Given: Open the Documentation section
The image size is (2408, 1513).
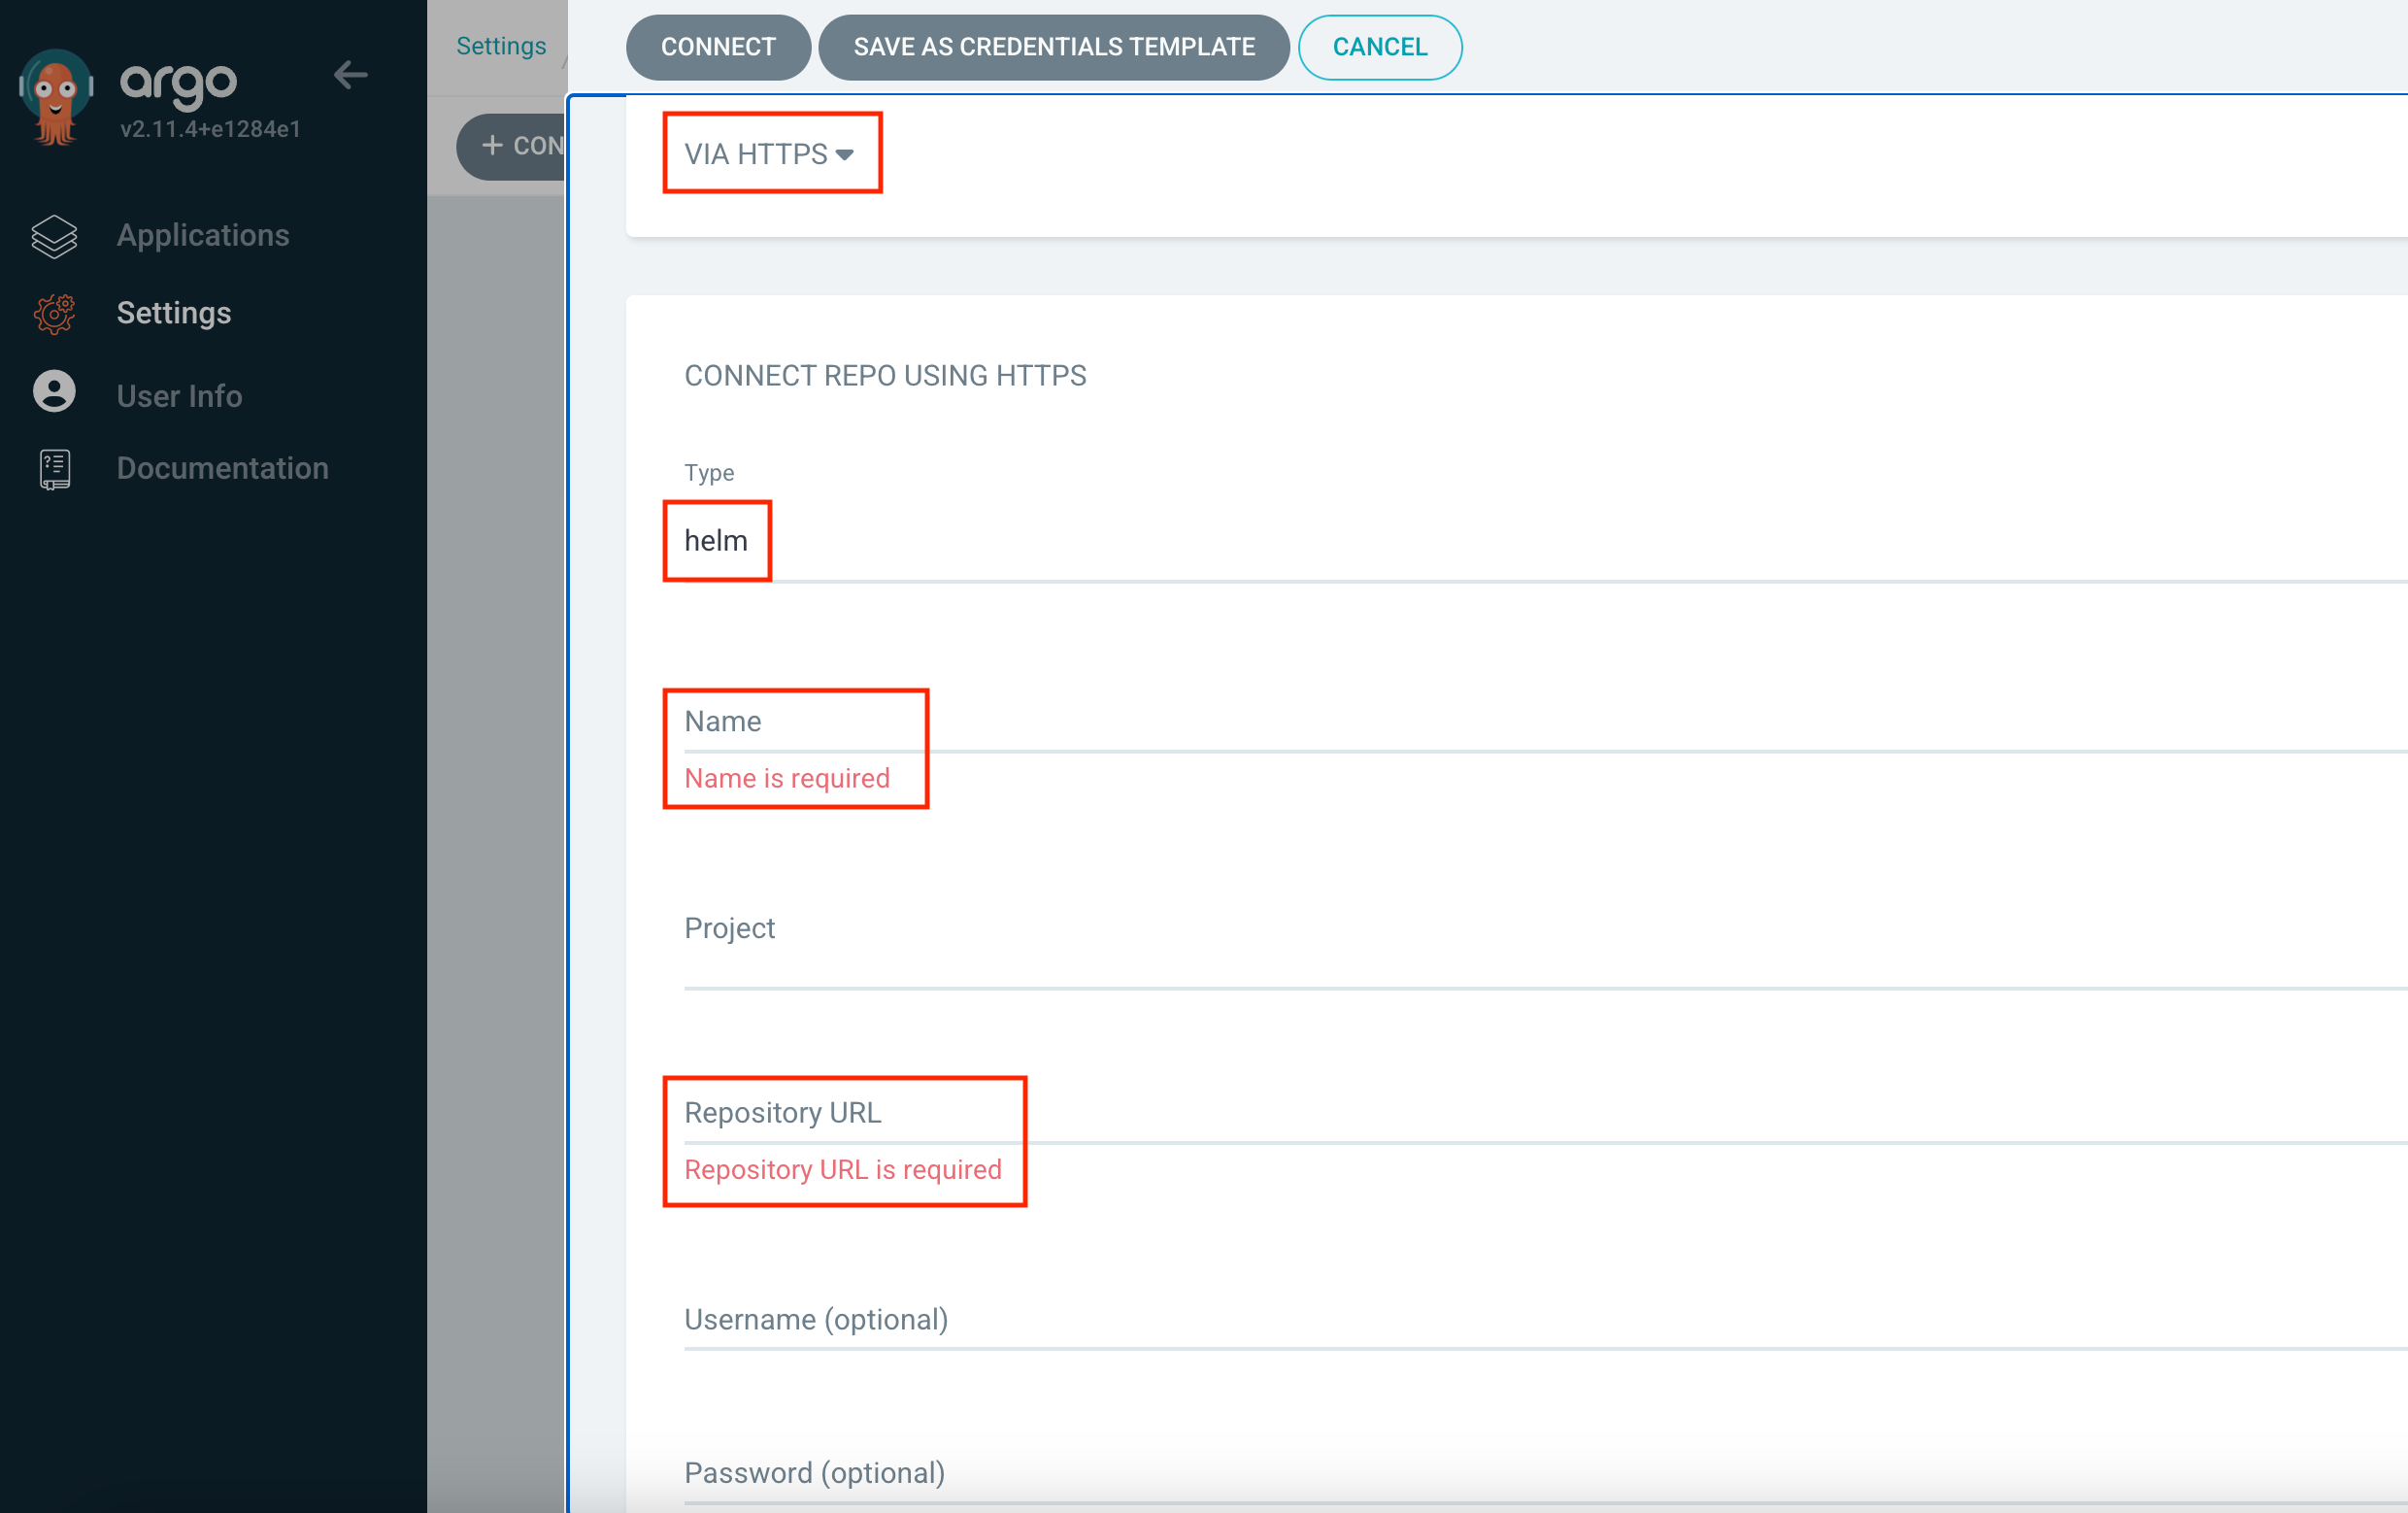Looking at the screenshot, I should pyautogui.click(x=219, y=469).
